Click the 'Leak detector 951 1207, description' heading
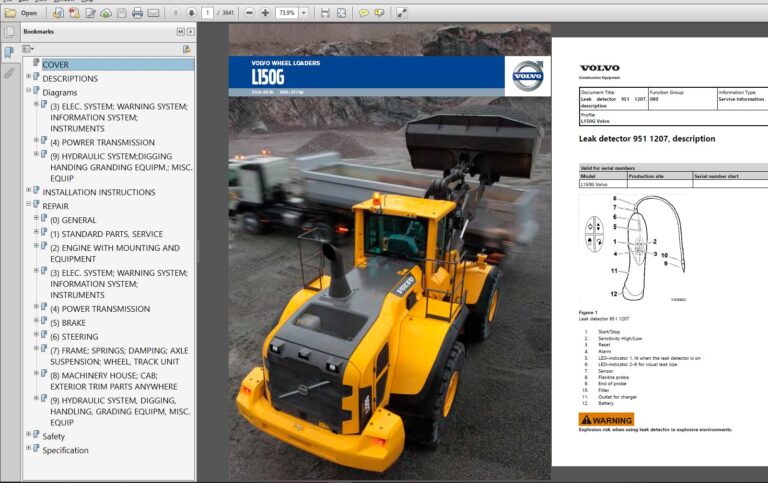The width and height of the screenshot is (768, 483). tap(647, 139)
